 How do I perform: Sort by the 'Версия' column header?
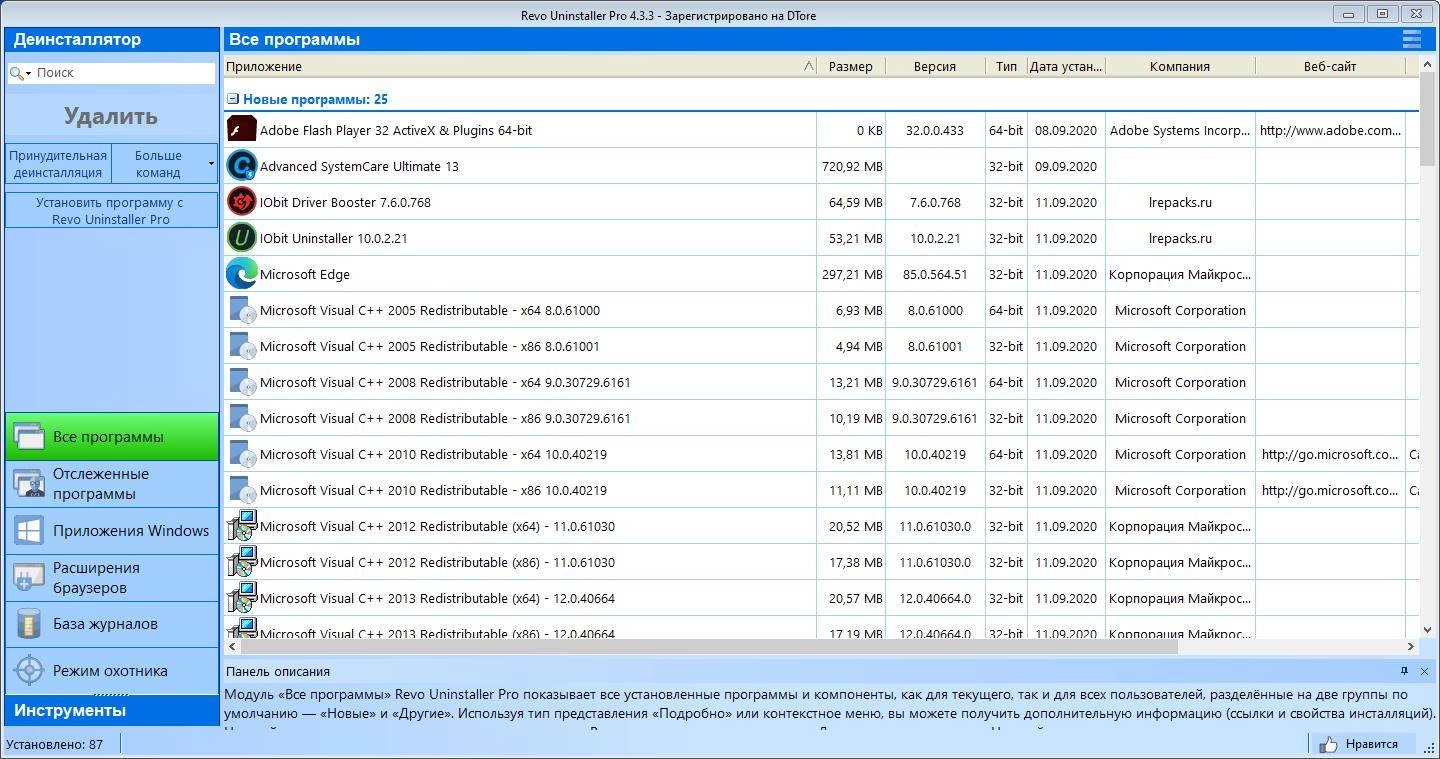[x=935, y=66]
